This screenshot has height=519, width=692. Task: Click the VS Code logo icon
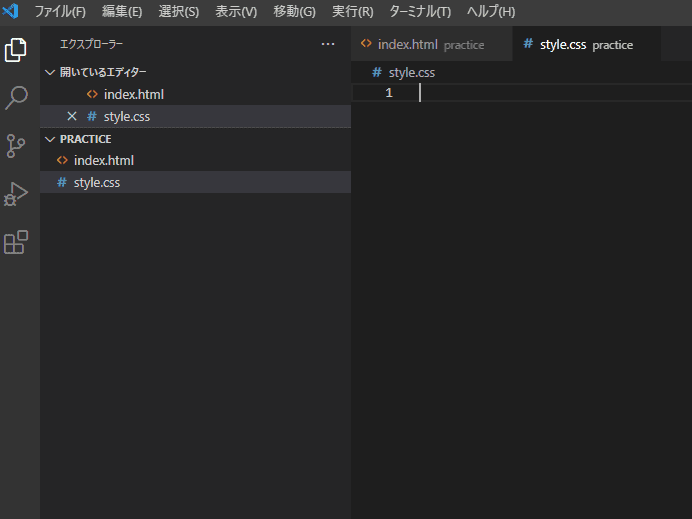pos(12,12)
